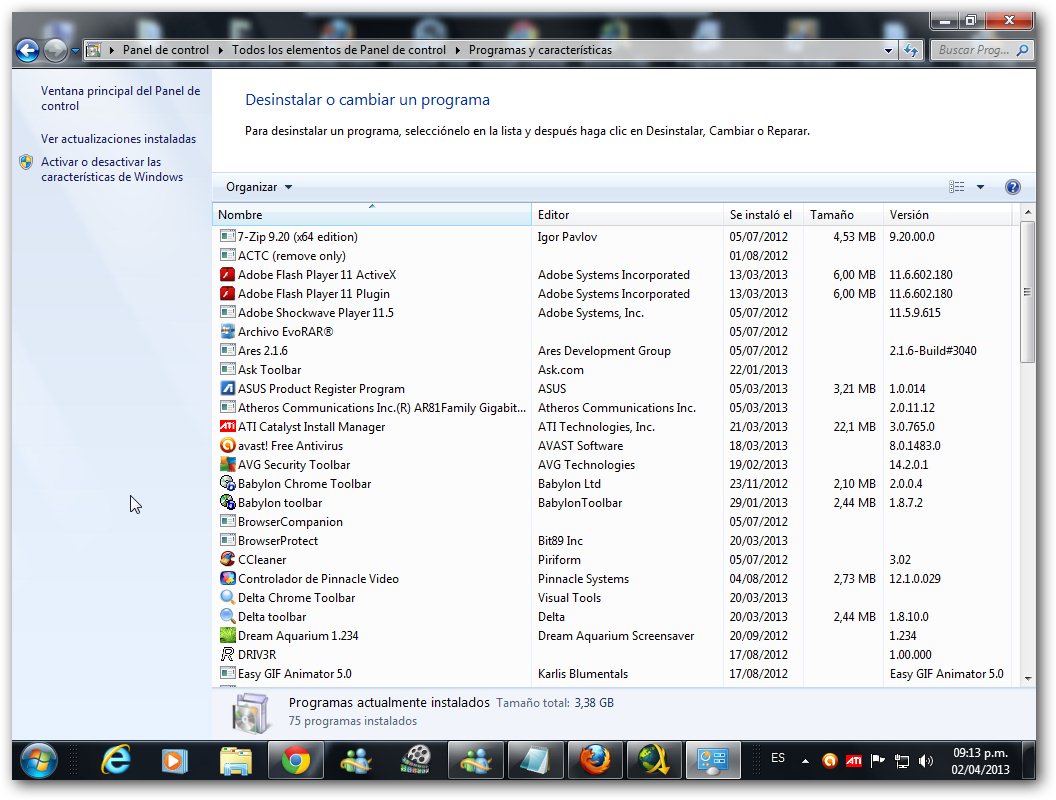Select the avast! Free Antivirus icon
The image size is (1056, 800).
pos(228,445)
